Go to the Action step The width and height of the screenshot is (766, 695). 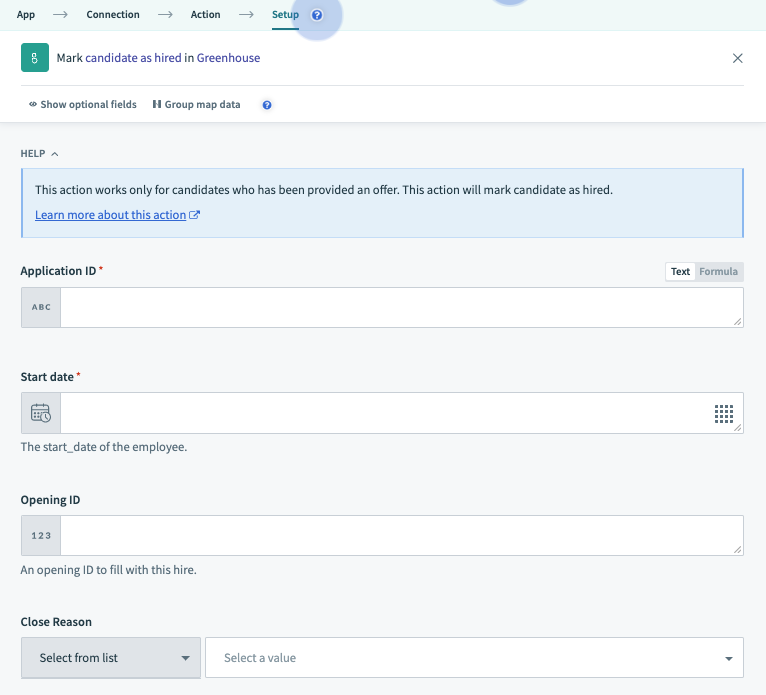coord(205,15)
